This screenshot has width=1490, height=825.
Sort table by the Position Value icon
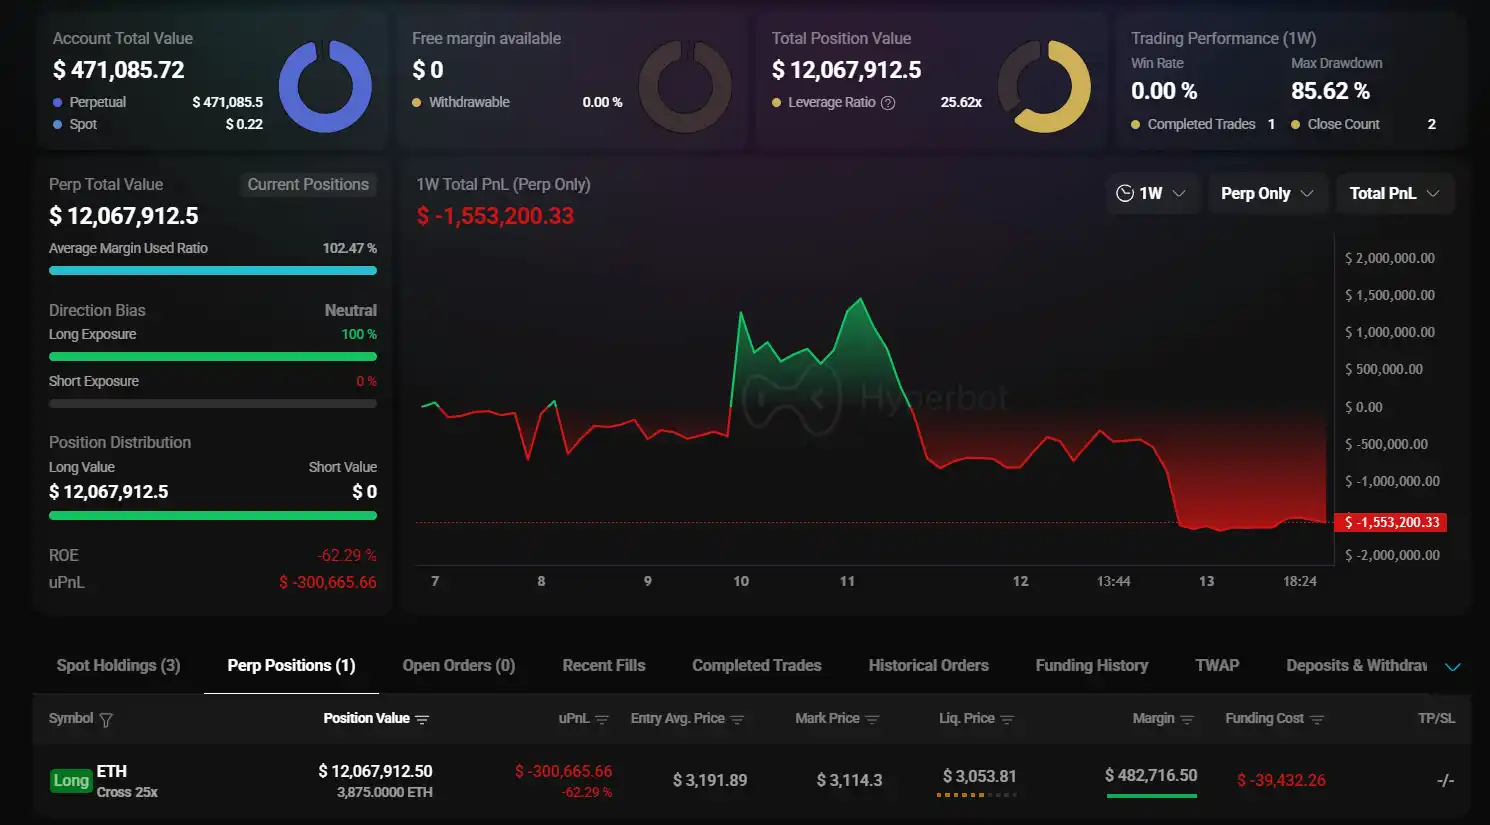click(x=422, y=718)
